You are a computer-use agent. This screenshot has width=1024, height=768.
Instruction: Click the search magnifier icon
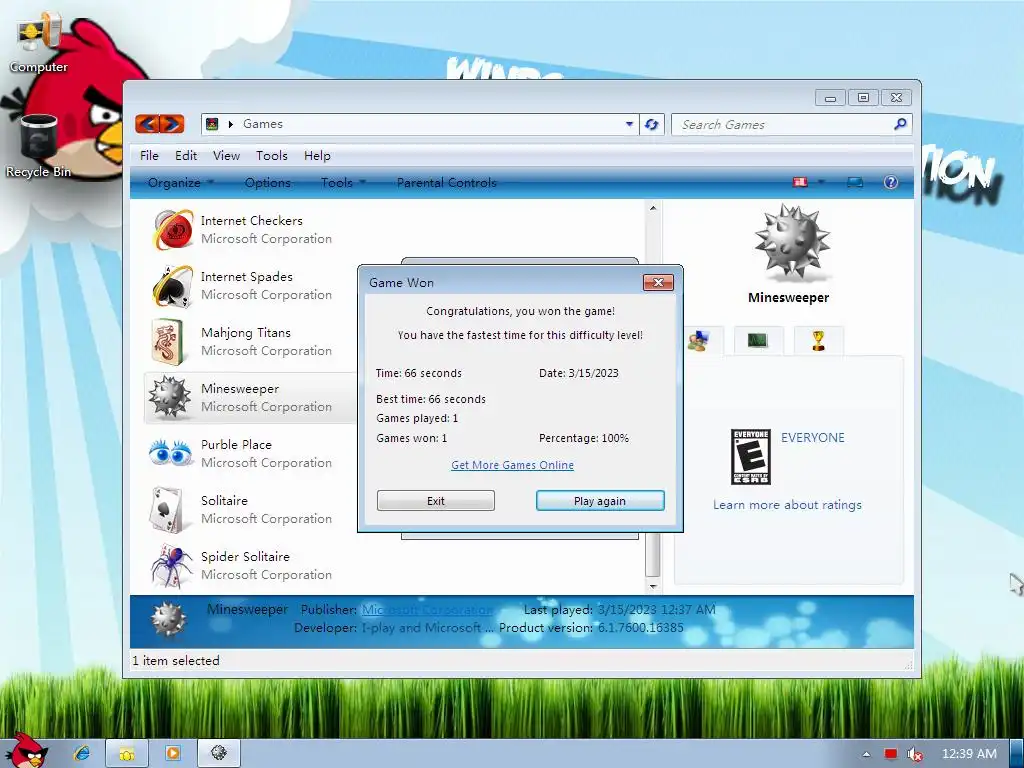[x=900, y=124]
